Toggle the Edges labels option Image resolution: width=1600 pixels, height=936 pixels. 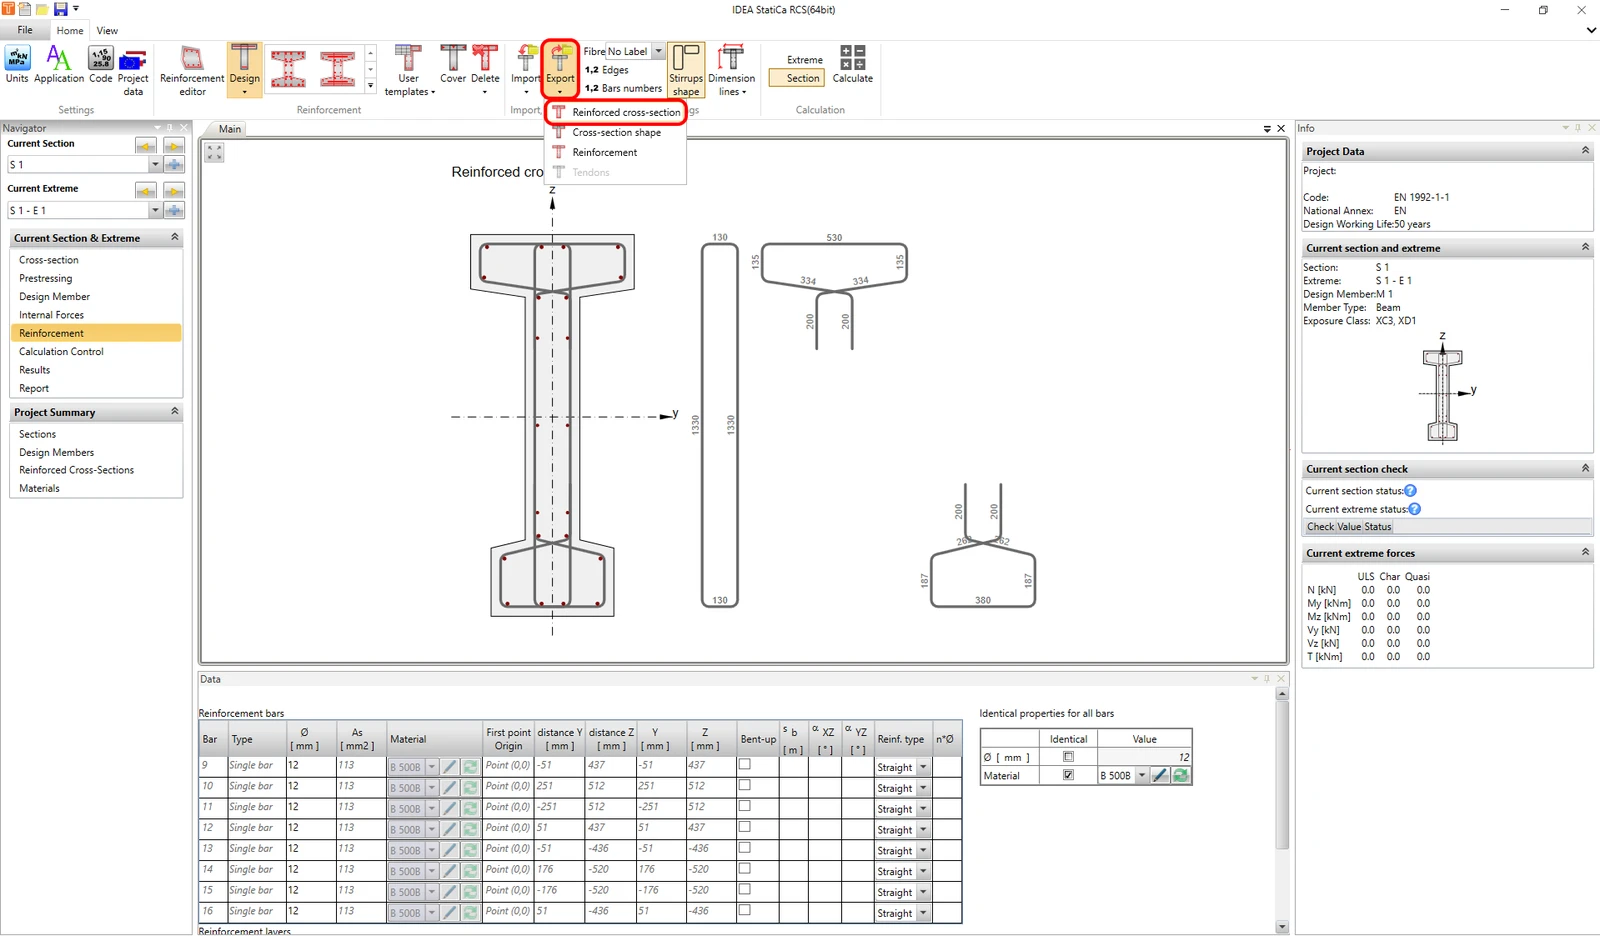[607, 70]
